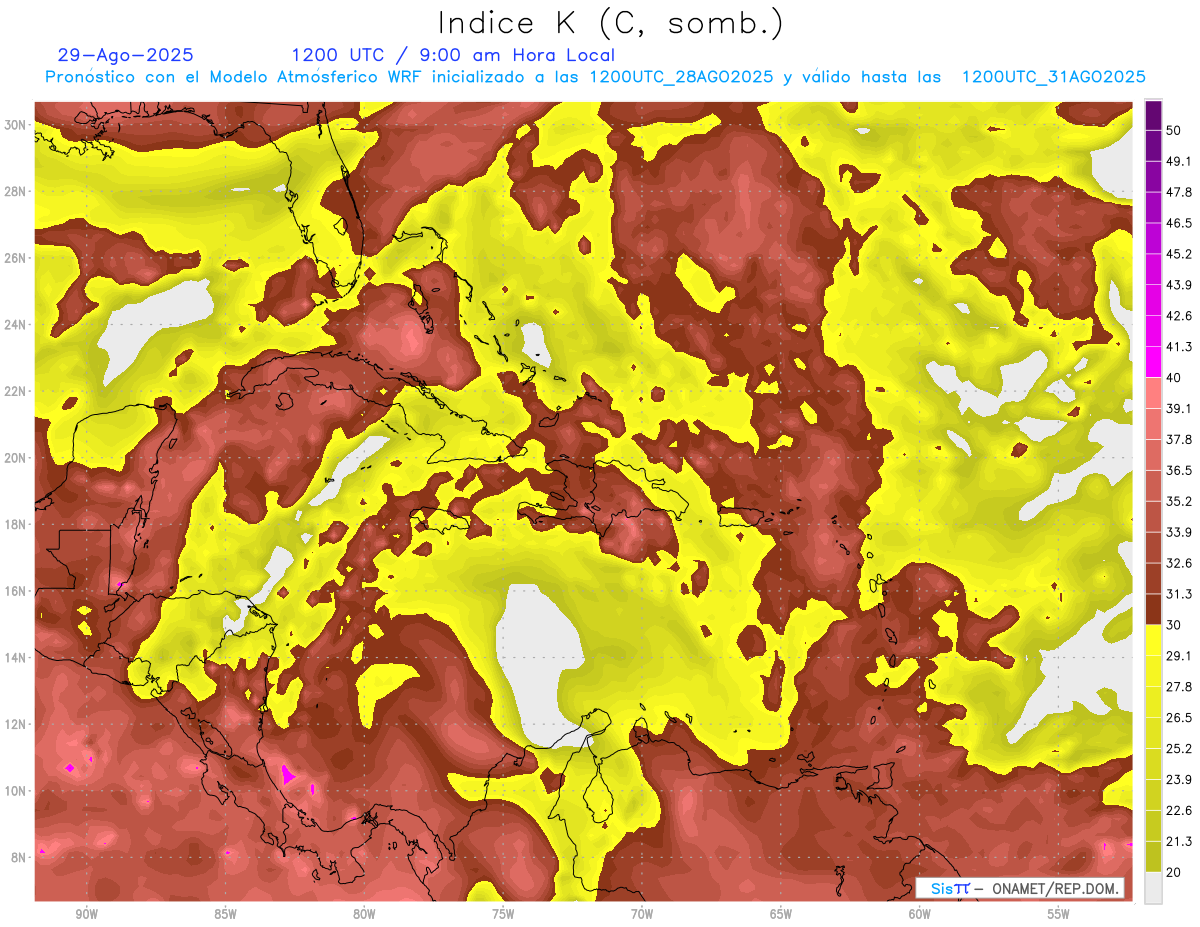Click the "8N" latitude axis label
The image size is (1200, 927).
[19, 857]
